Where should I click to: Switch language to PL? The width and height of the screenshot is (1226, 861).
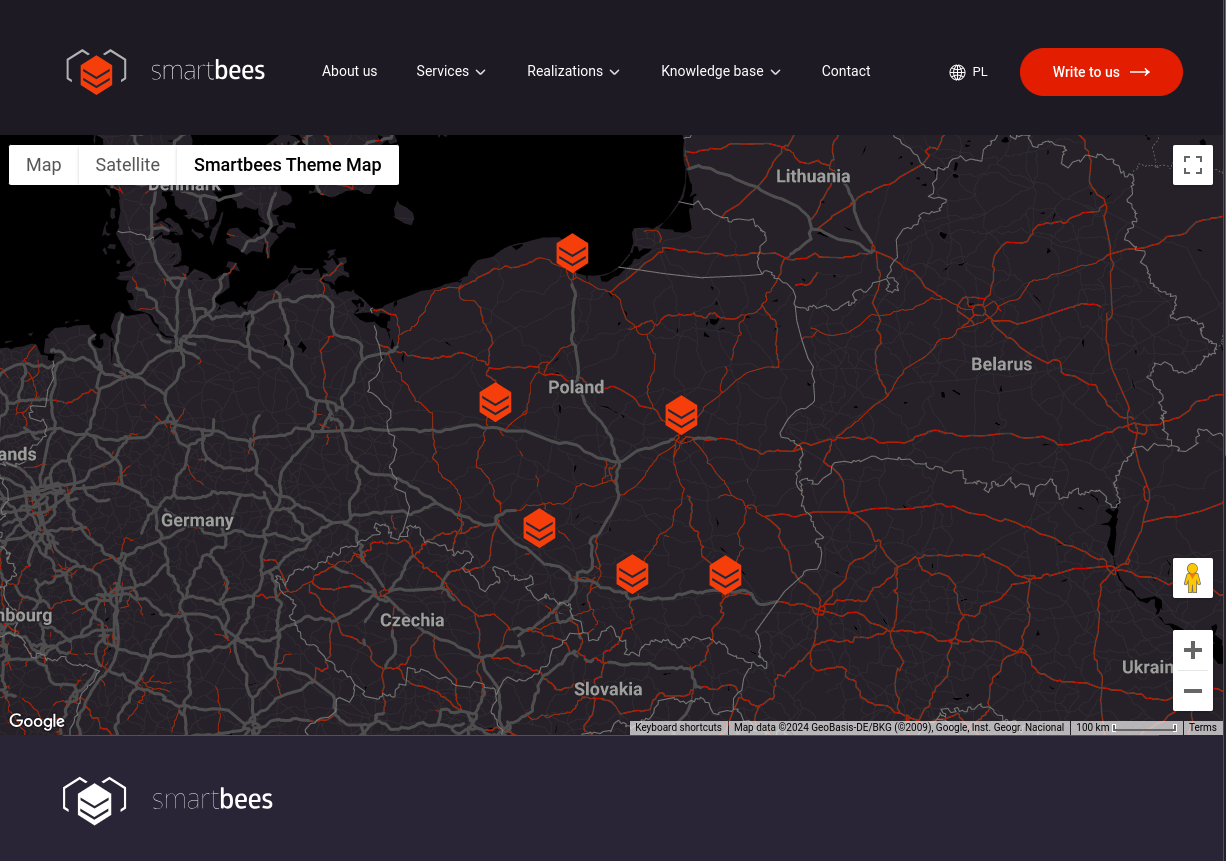click(980, 72)
